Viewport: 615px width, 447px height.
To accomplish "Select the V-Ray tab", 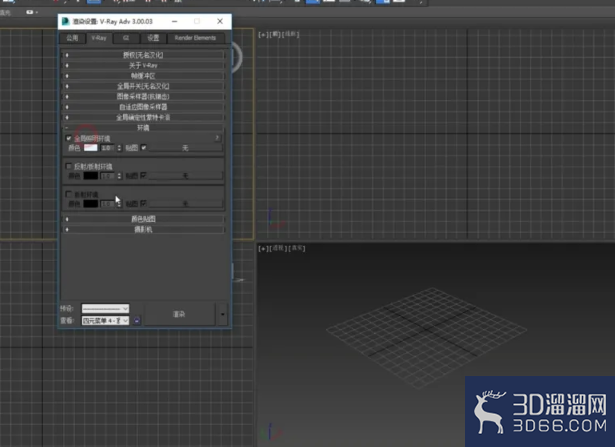I will (98, 38).
